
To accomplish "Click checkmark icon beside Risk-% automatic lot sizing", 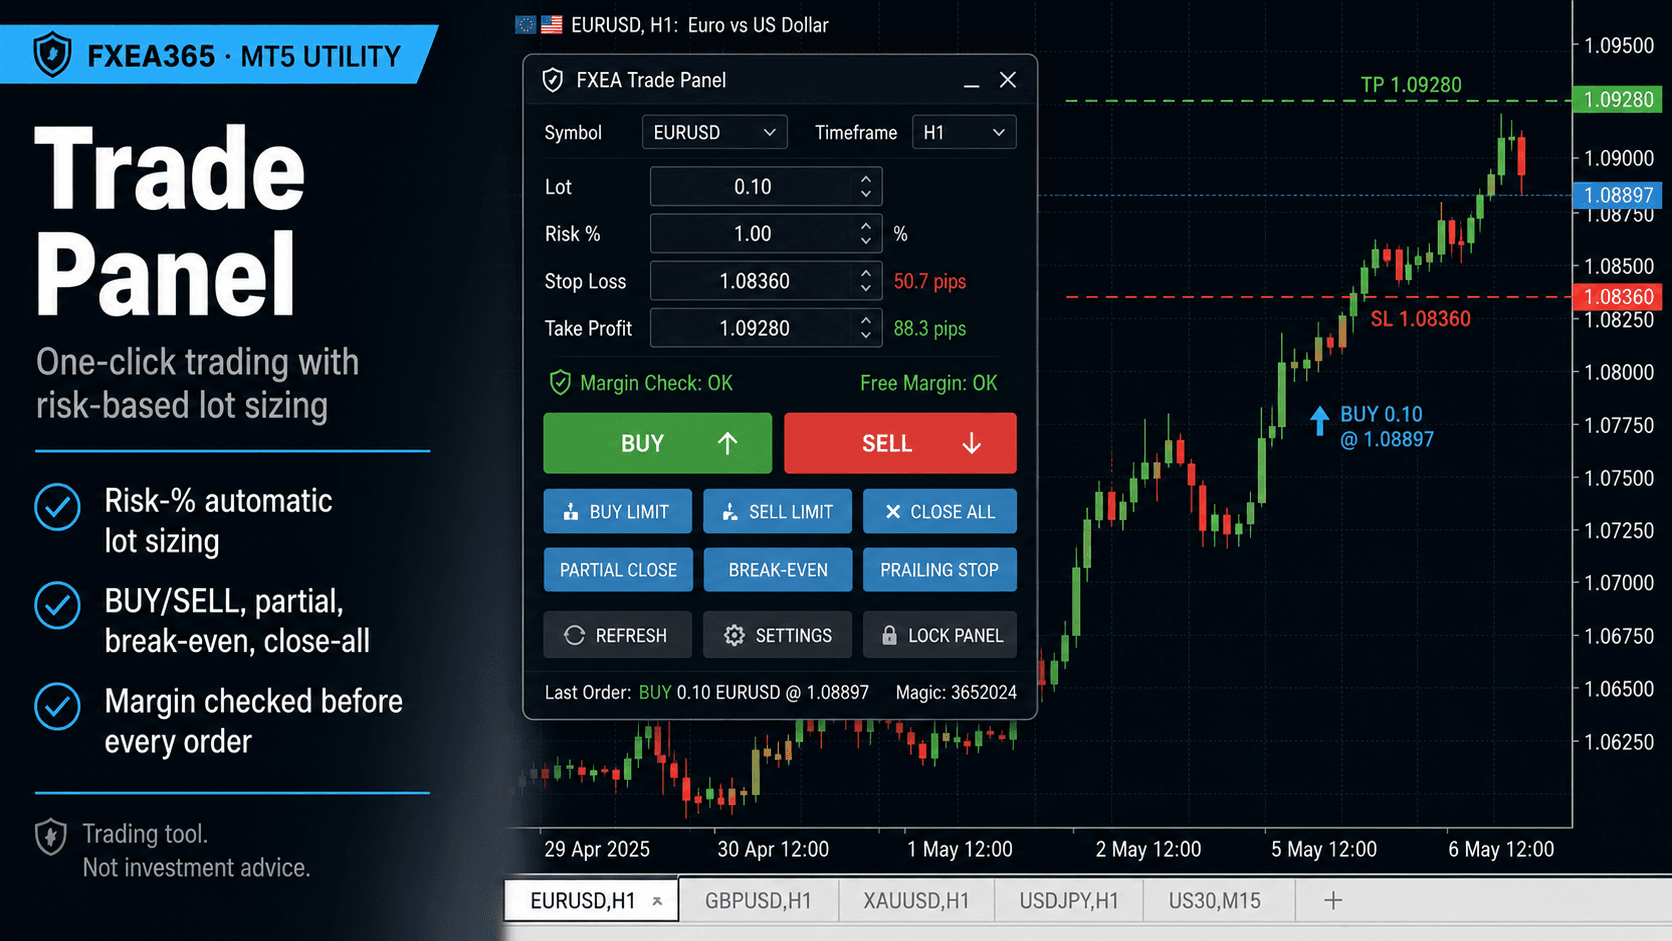I will pos(58,508).
